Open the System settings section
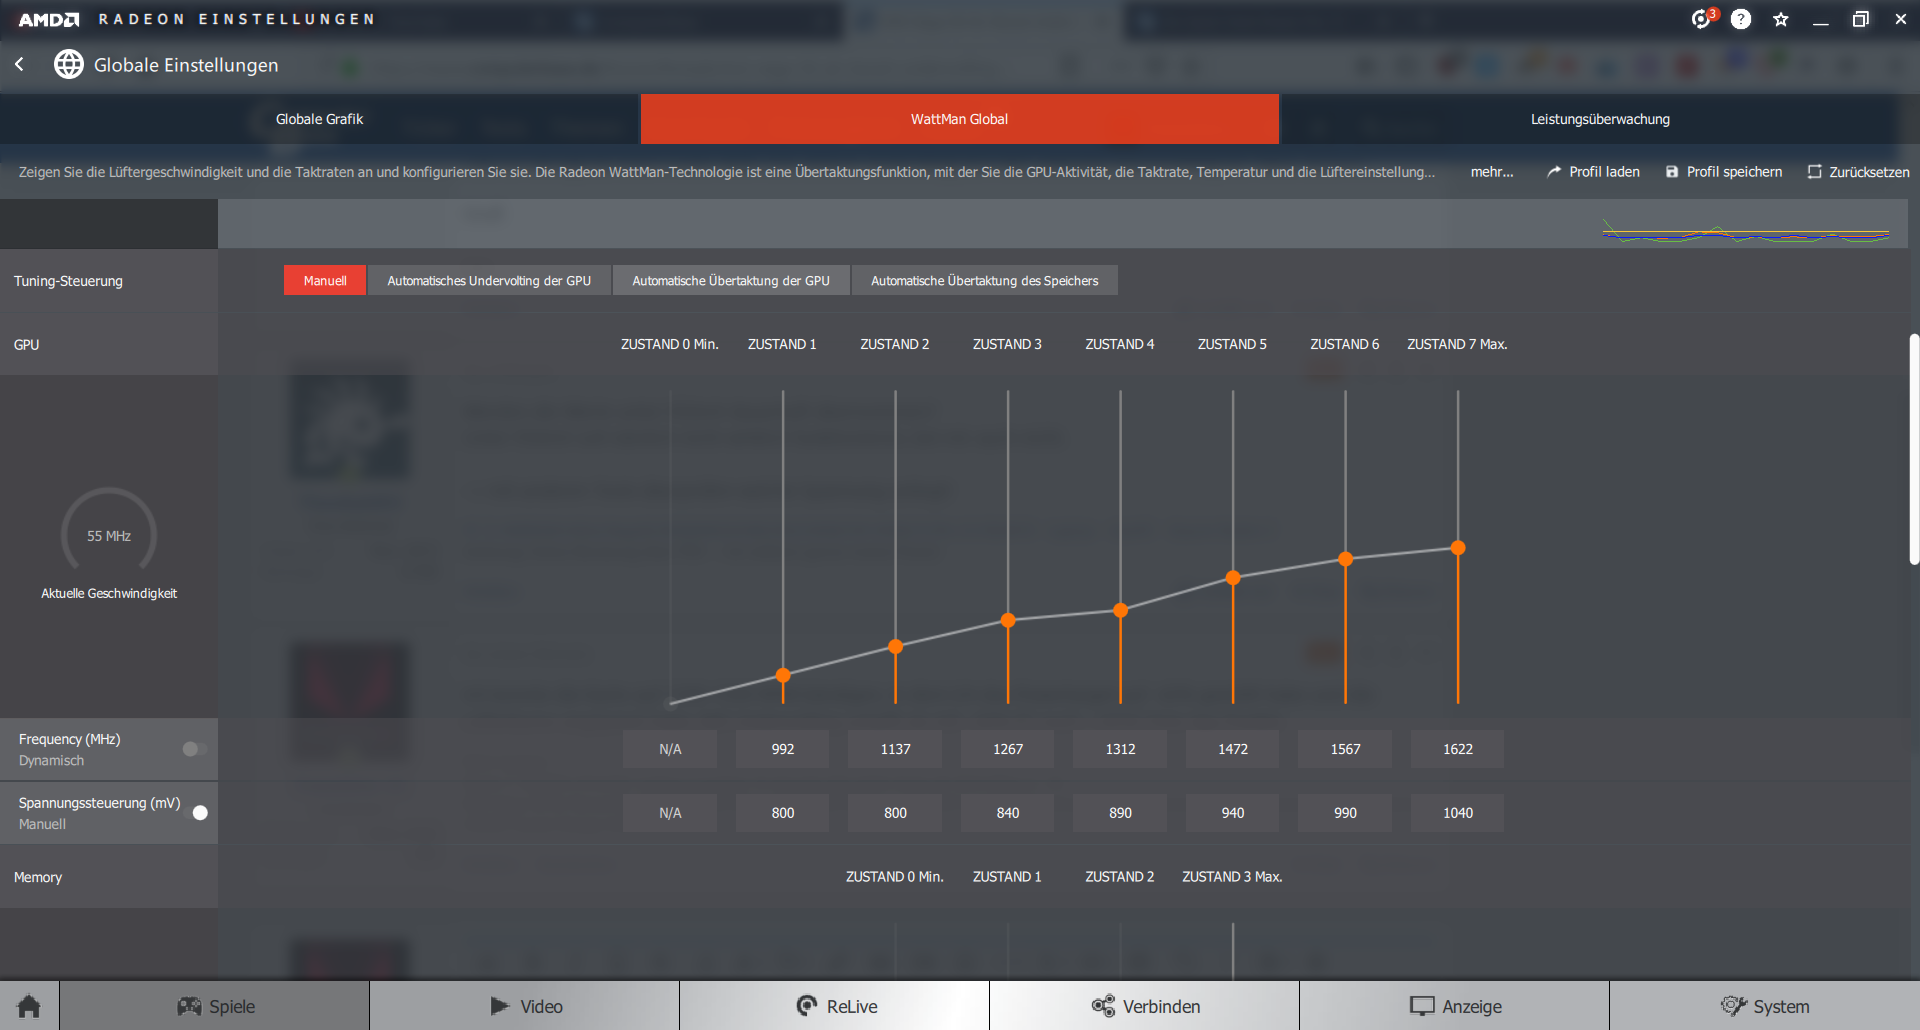The width and height of the screenshot is (1920, 1030). 1765,1006
